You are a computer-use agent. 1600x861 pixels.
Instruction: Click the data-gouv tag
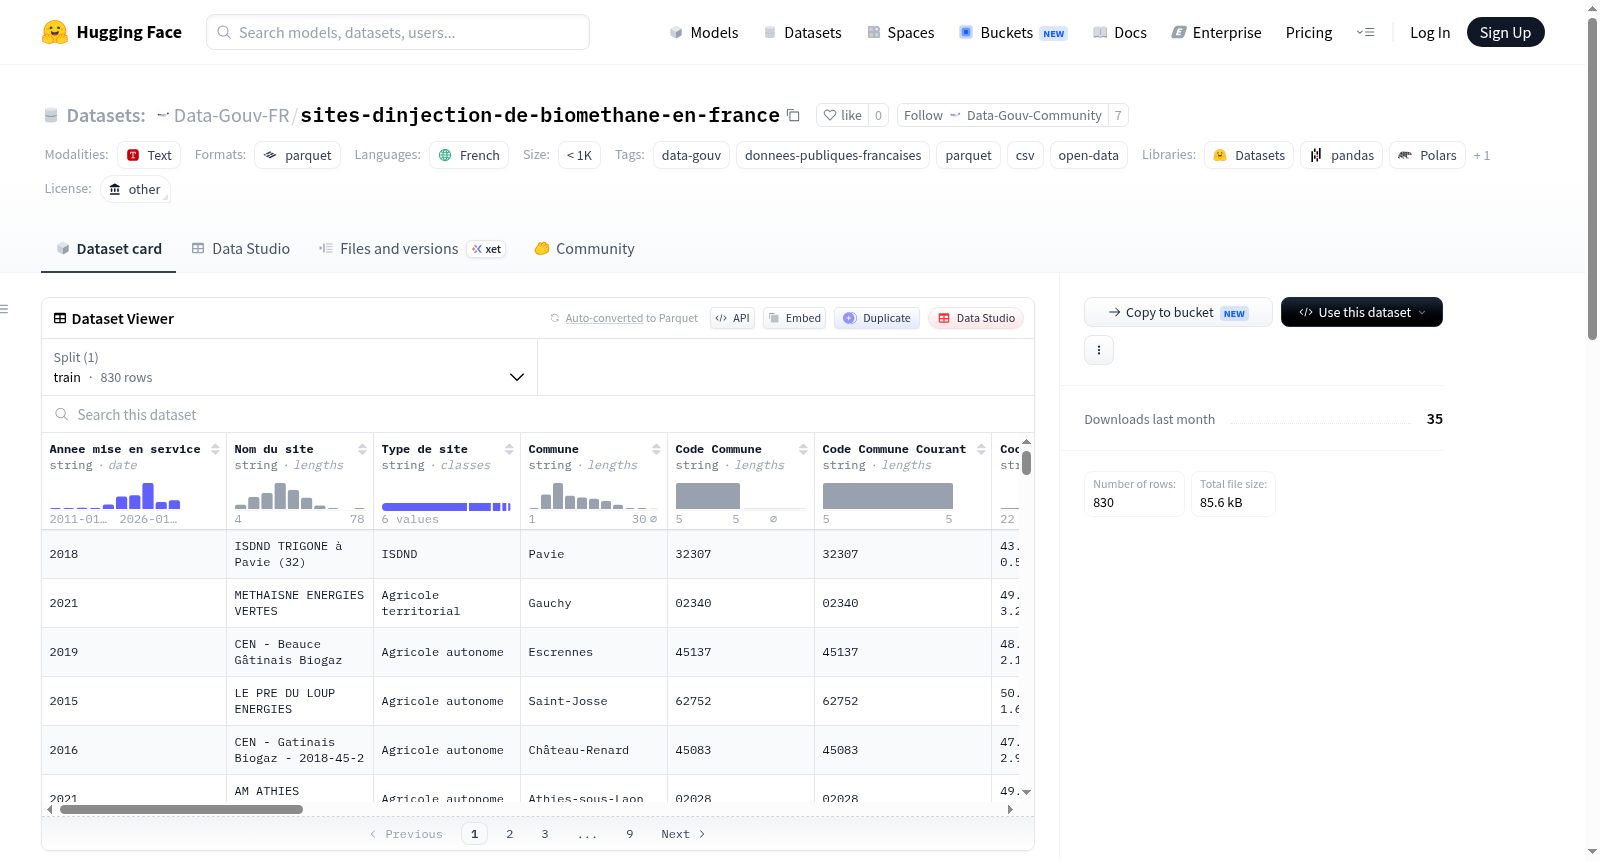691,155
